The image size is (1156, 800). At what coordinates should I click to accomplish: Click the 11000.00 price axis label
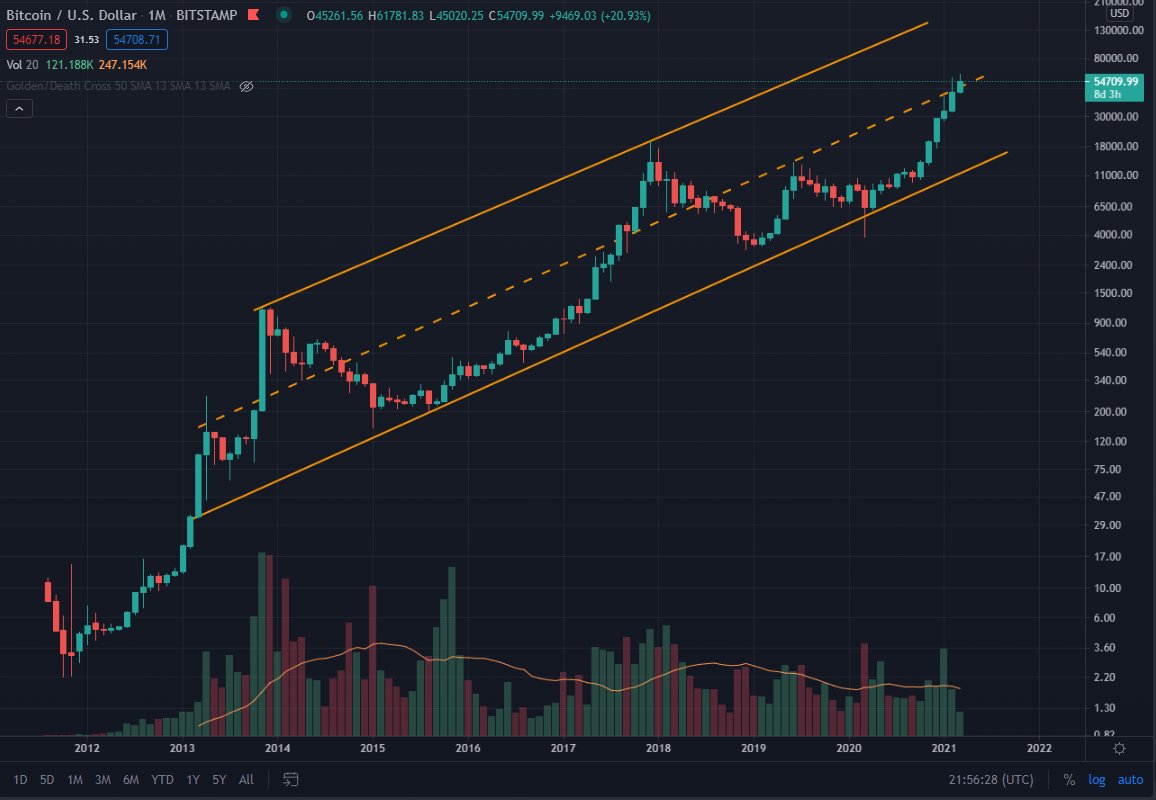1114,175
